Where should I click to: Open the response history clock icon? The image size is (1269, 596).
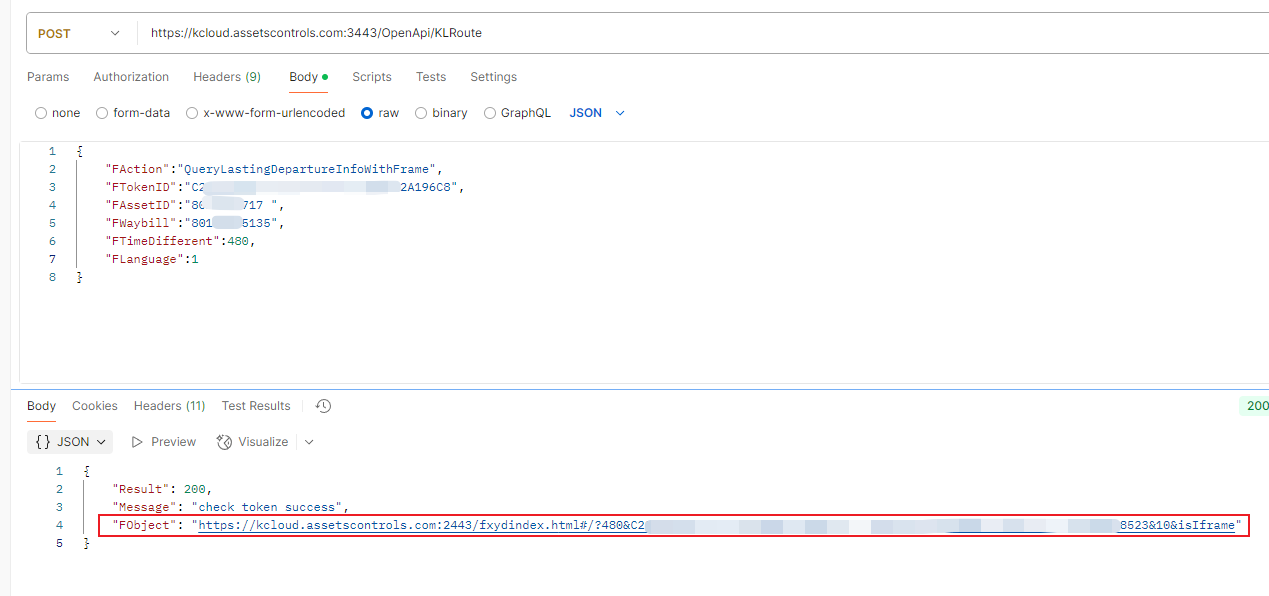pyautogui.click(x=323, y=406)
